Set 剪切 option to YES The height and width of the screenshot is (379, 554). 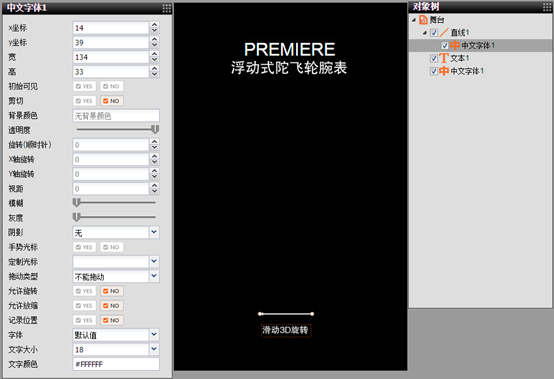pyautogui.click(x=84, y=101)
